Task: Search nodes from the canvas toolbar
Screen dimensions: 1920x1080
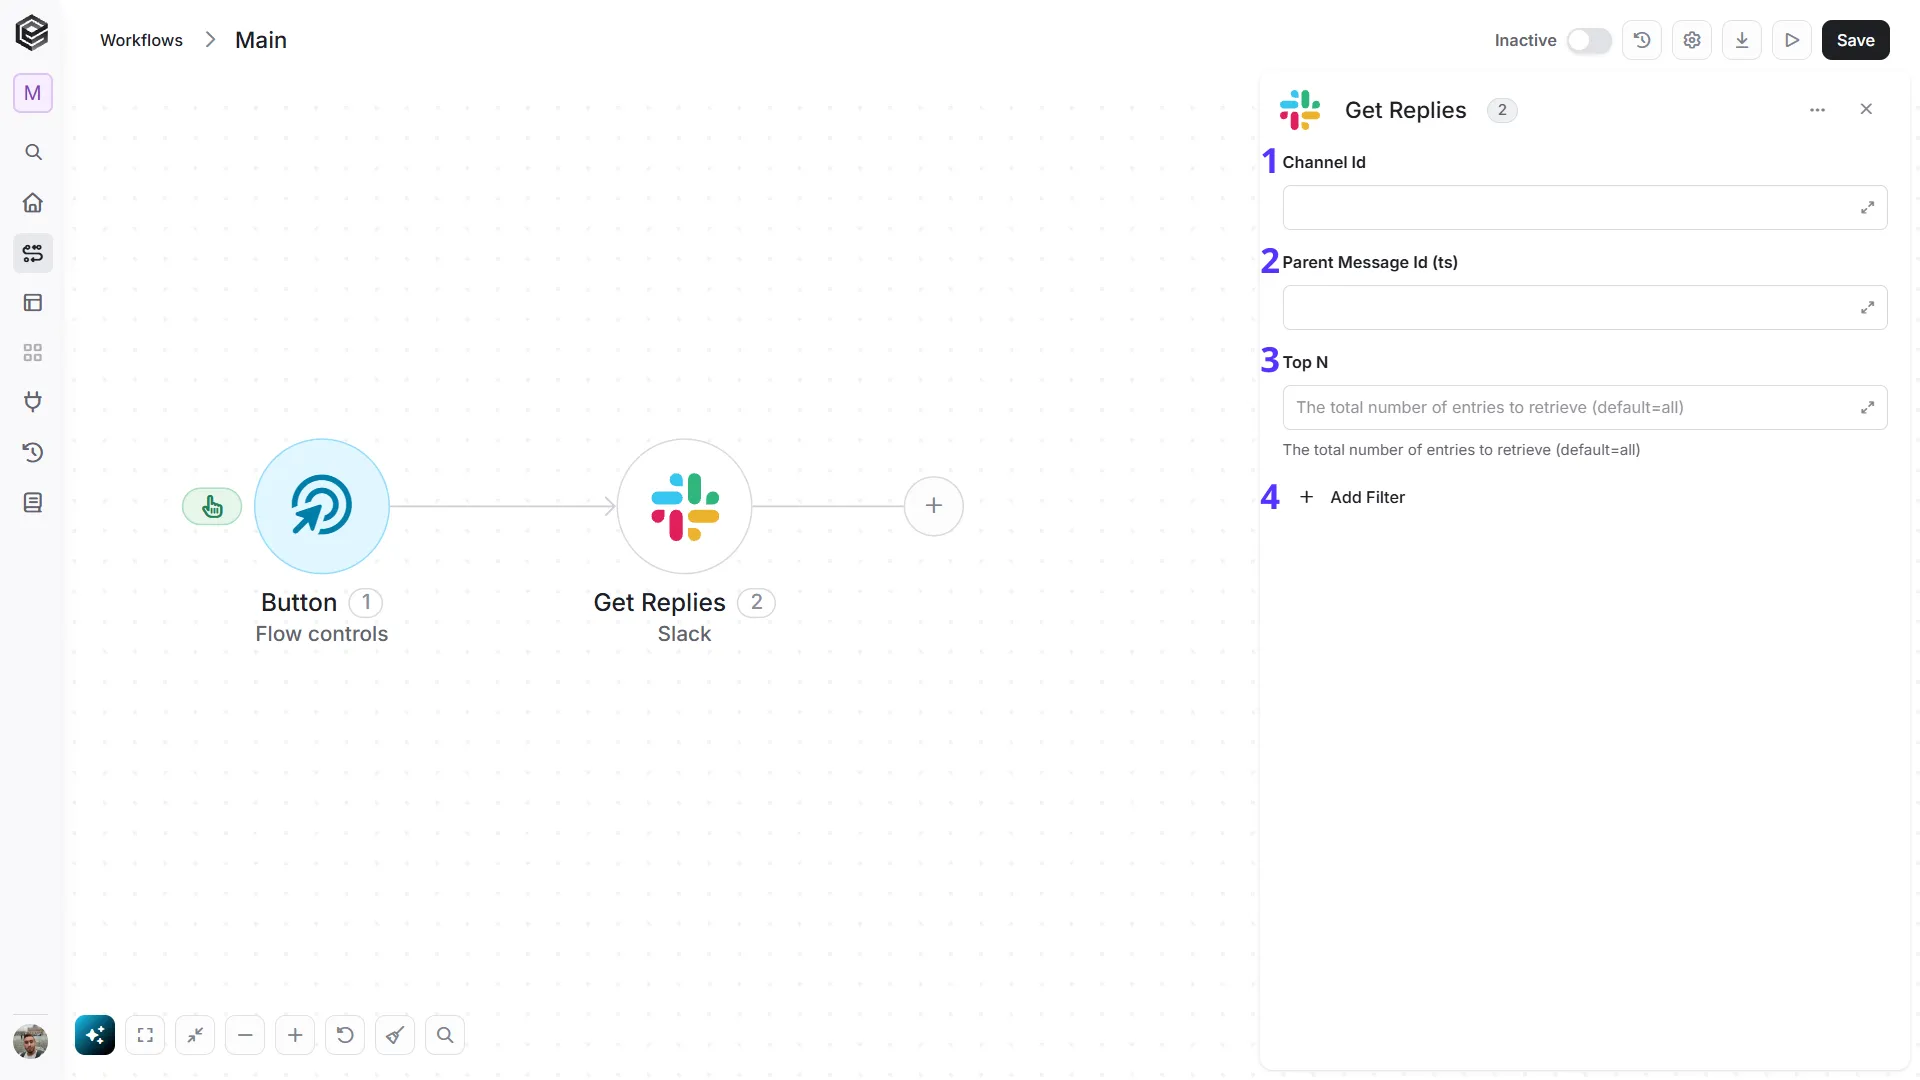Action: coord(445,1035)
